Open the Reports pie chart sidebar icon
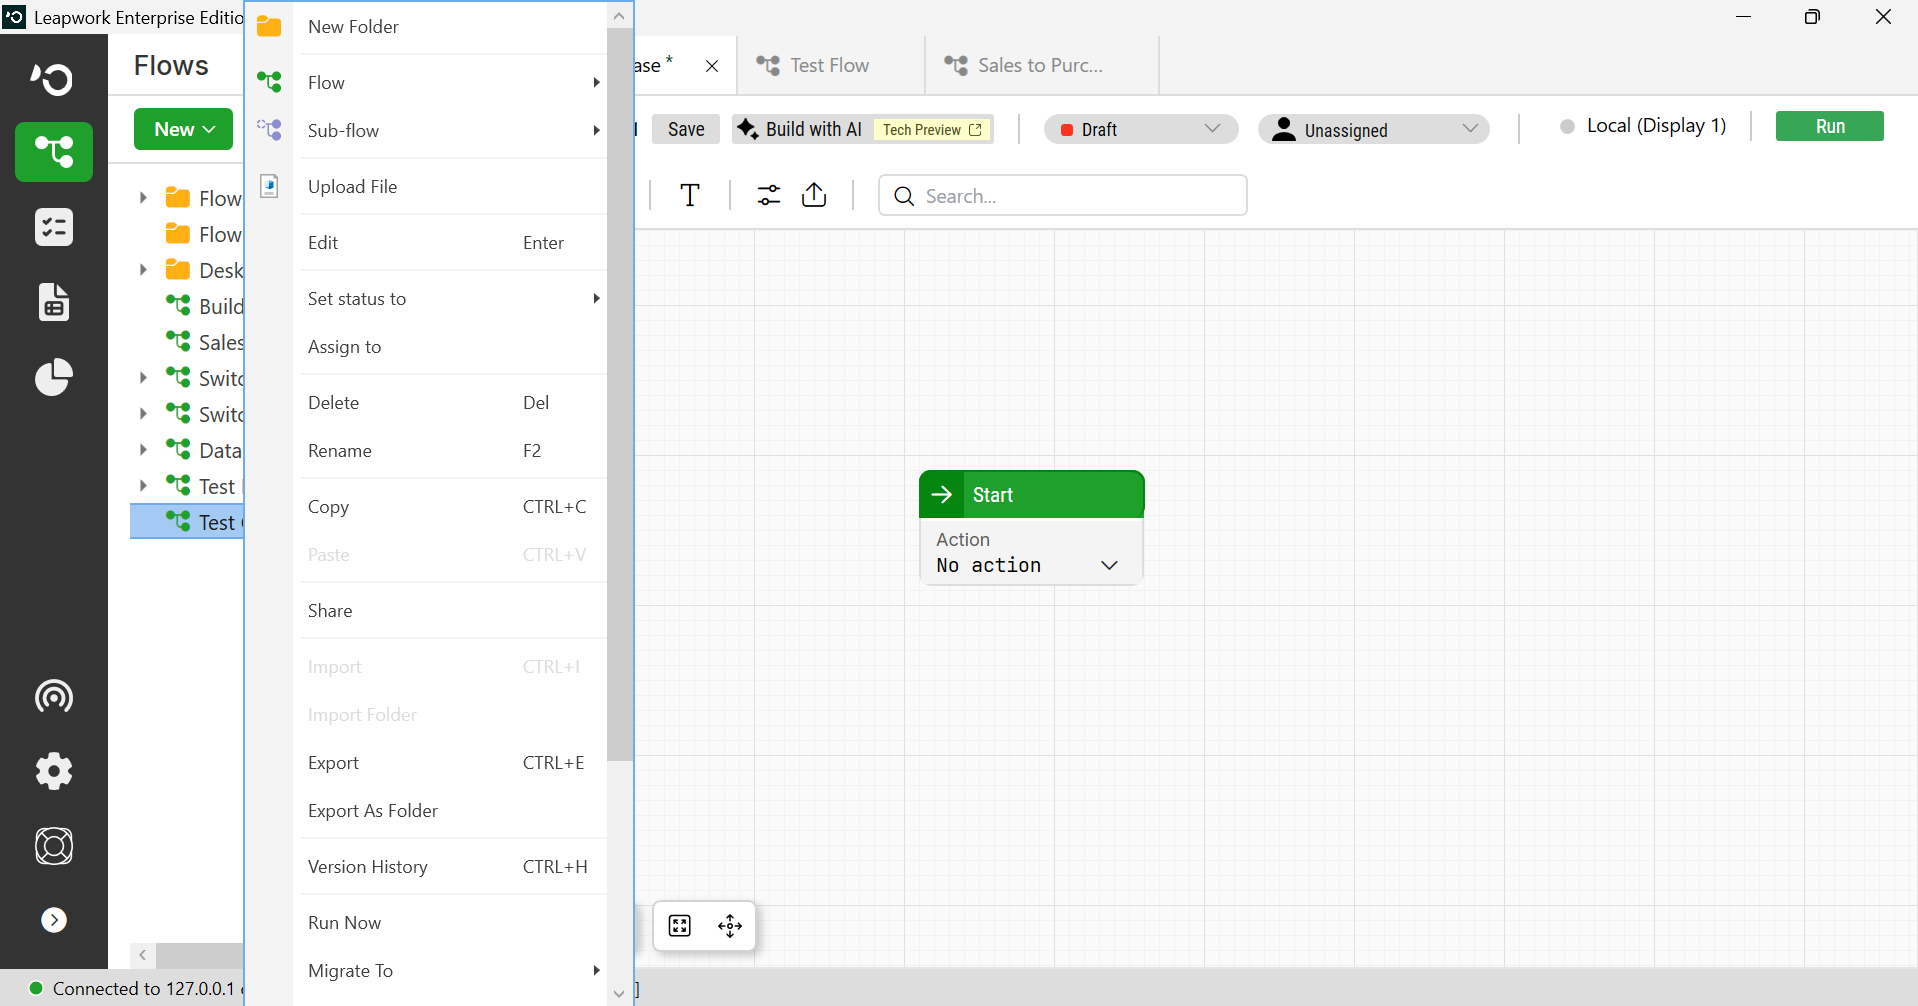This screenshot has width=1918, height=1006. [x=54, y=377]
